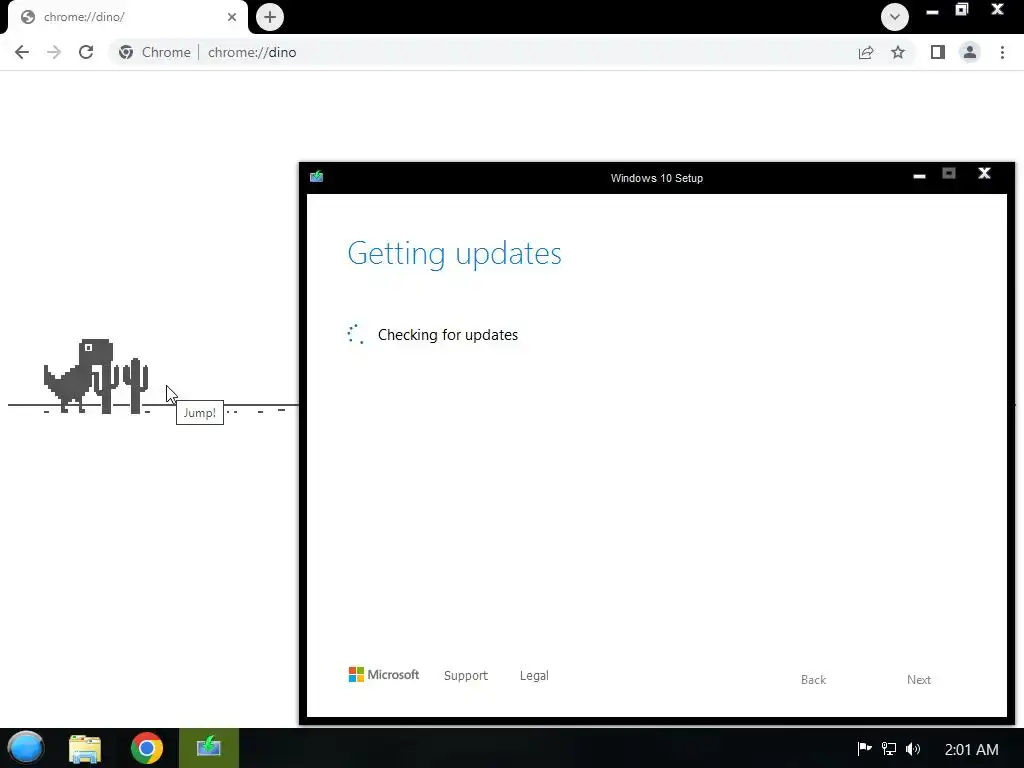
Task: Minimize the Windows 10 Setup window
Action: click(920, 174)
